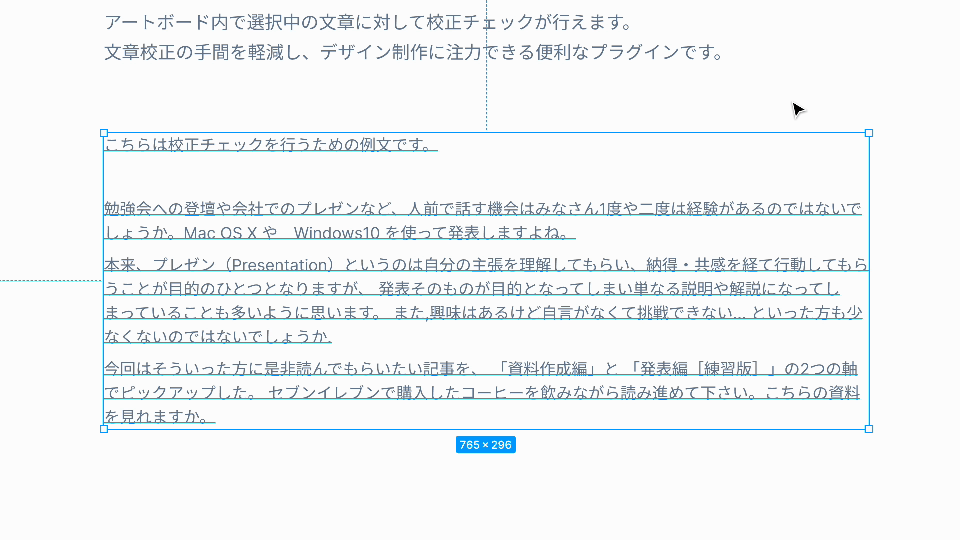The width and height of the screenshot is (960, 540).
Task: Click the last line を見れますか。
Action: pyautogui.click(x=159, y=416)
